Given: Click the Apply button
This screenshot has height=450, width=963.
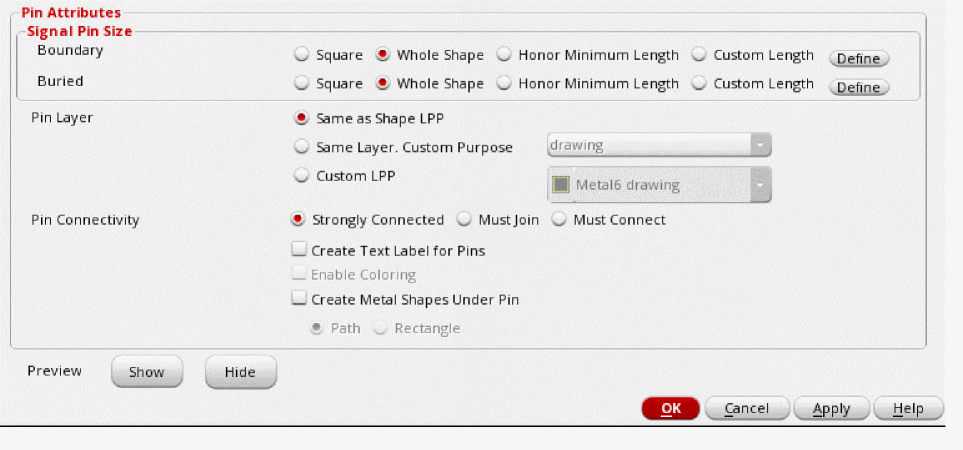Looking at the screenshot, I should pyautogui.click(x=831, y=408).
